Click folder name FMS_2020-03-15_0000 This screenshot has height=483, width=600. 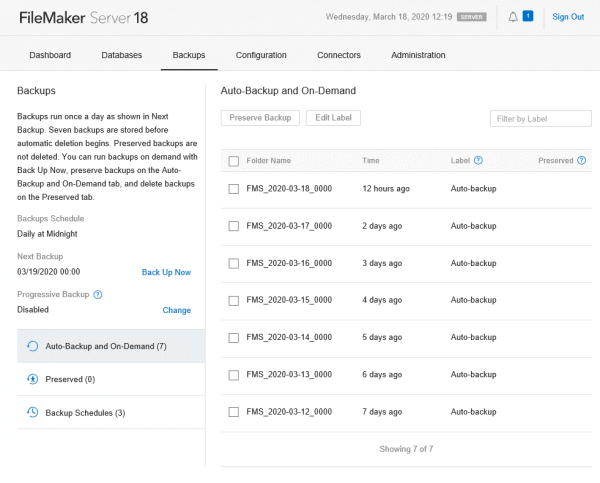tap(289, 300)
